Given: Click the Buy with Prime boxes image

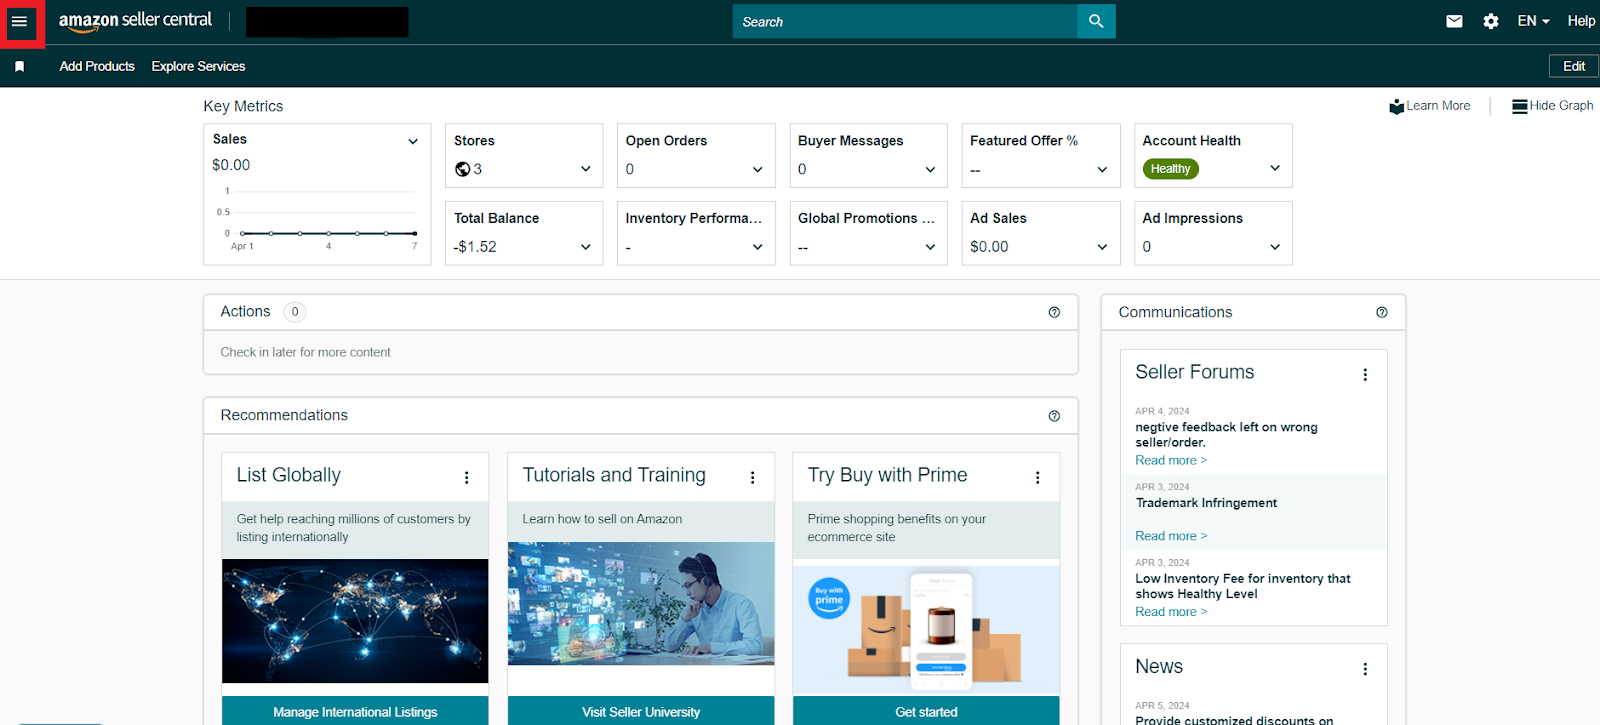Looking at the screenshot, I should click(926, 630).
